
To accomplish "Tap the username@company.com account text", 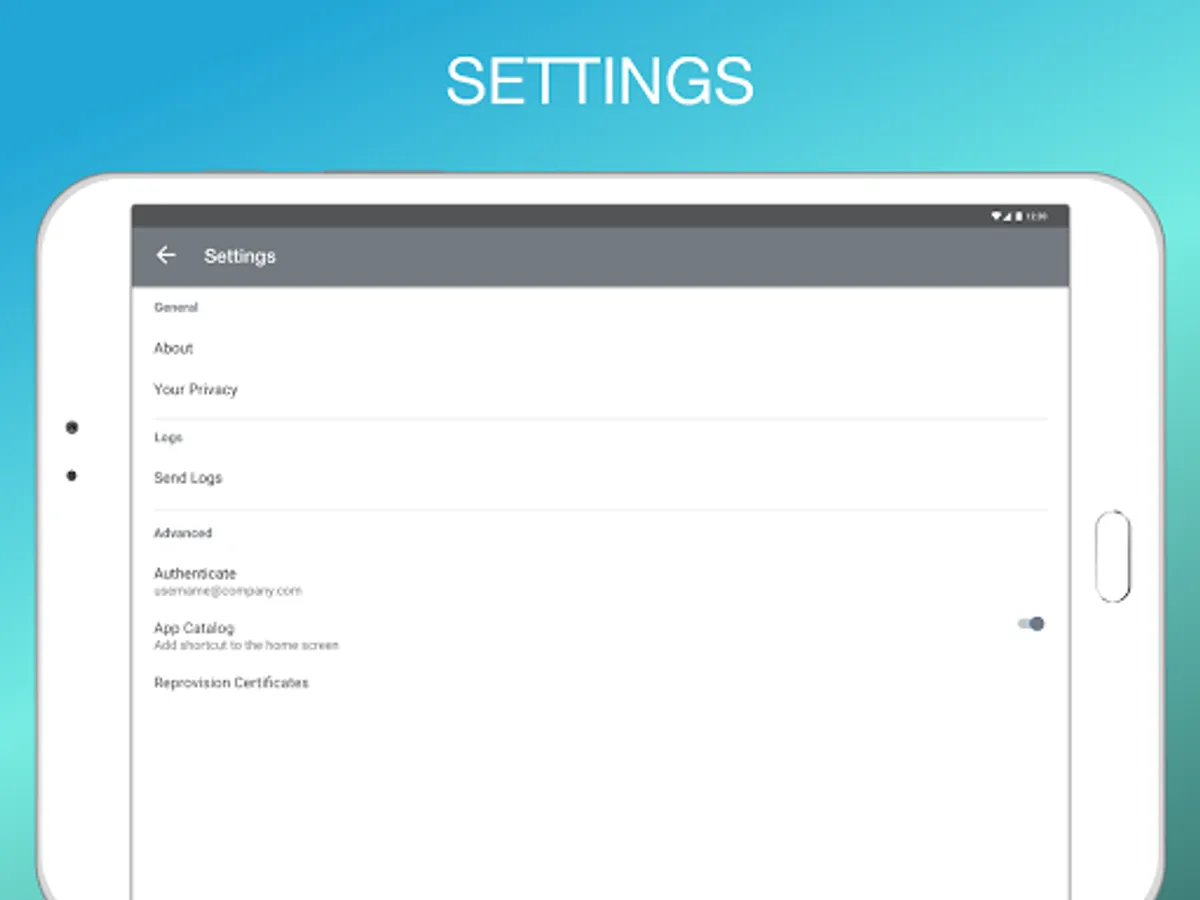I will point(228,591).
